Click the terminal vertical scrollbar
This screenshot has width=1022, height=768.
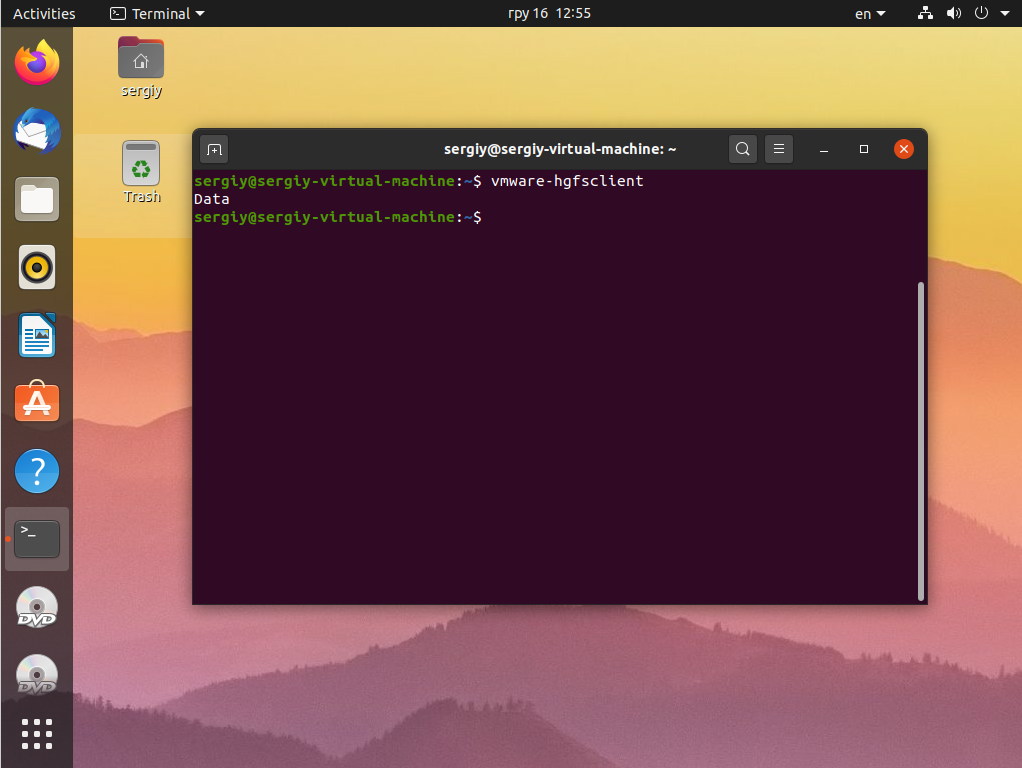pyautogui.click(x=920, y=441)
